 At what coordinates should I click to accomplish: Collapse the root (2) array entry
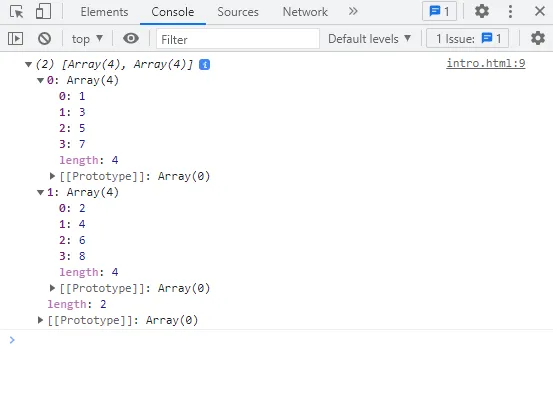(29, 64)
